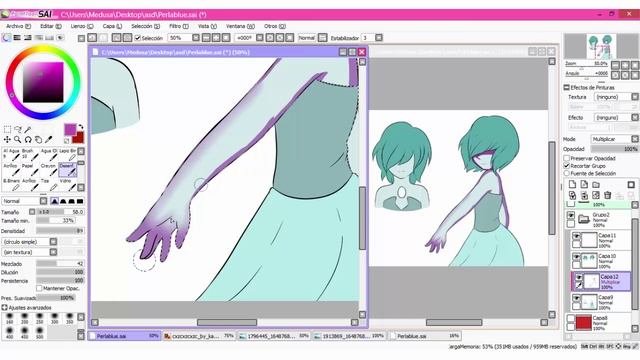This screenshot has height=360, width=640.
Task: Click the purple foreground color swatch
Action: coord(70,129)
